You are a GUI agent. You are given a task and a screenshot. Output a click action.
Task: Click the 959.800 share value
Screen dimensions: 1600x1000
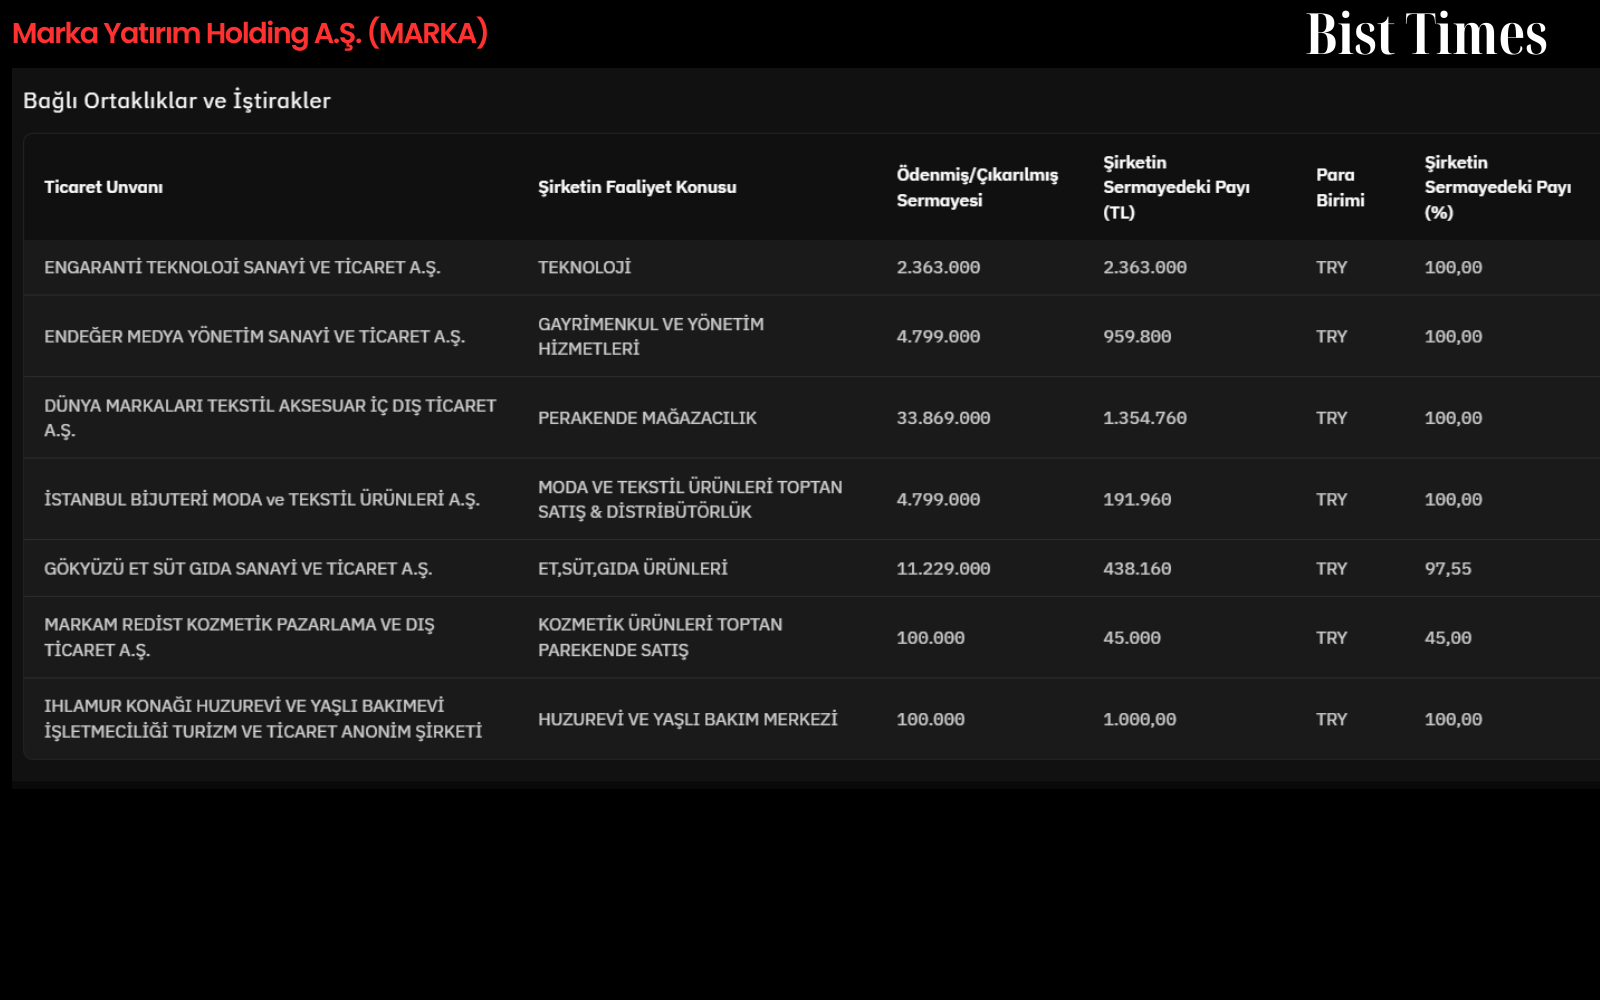tap(1137, 336)
